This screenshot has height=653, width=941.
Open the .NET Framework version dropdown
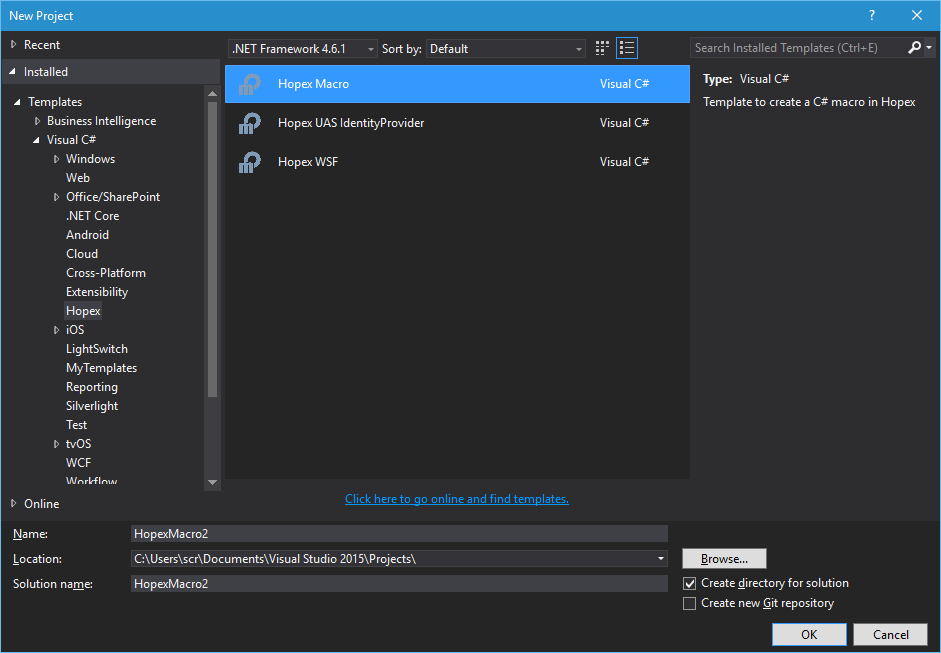pos(303,49)
